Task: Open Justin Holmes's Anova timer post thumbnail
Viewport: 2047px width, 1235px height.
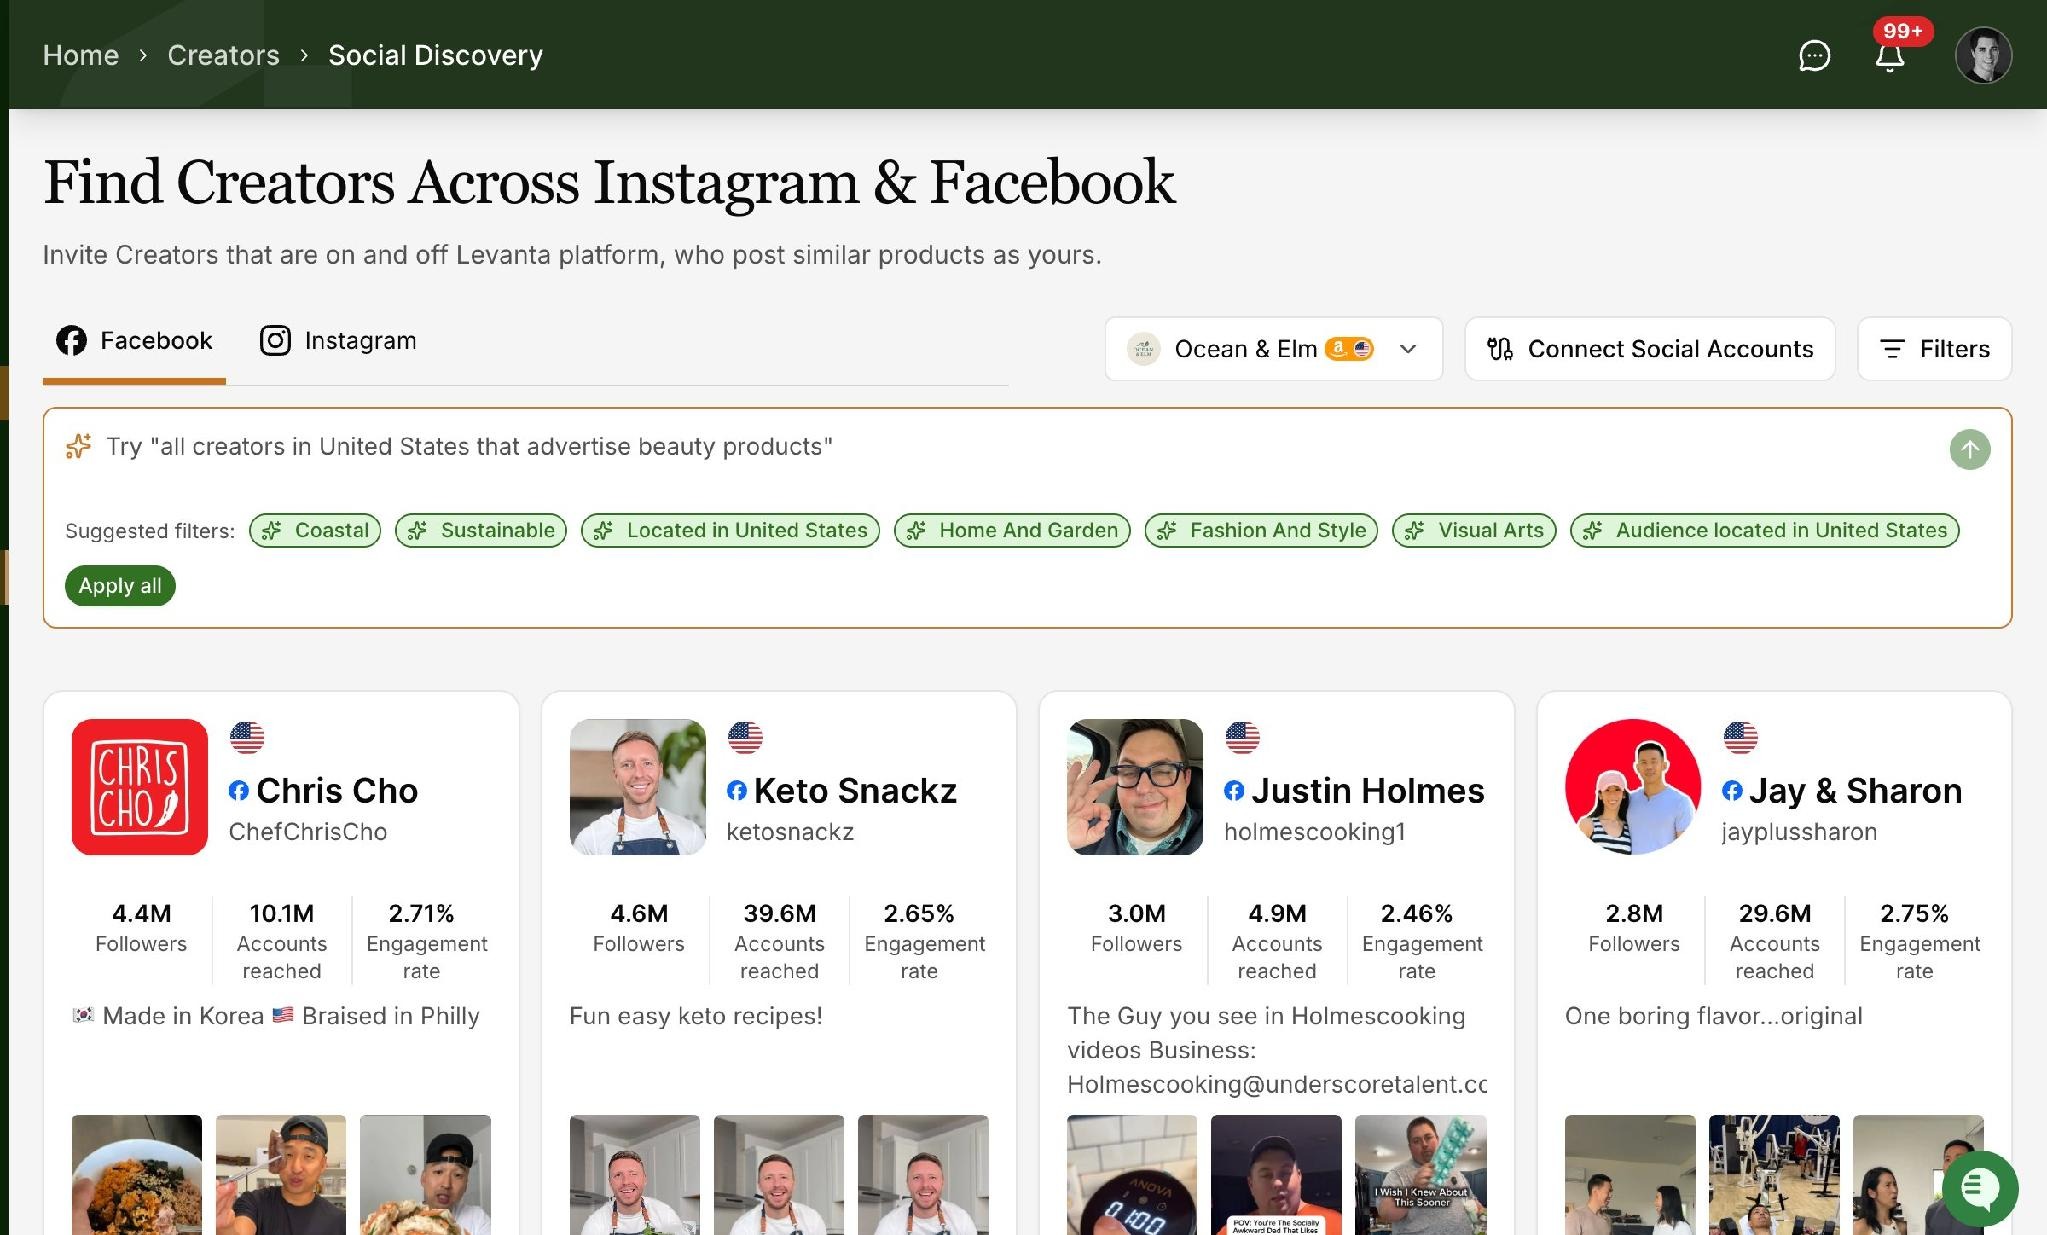Action: coord(1132,1175)
